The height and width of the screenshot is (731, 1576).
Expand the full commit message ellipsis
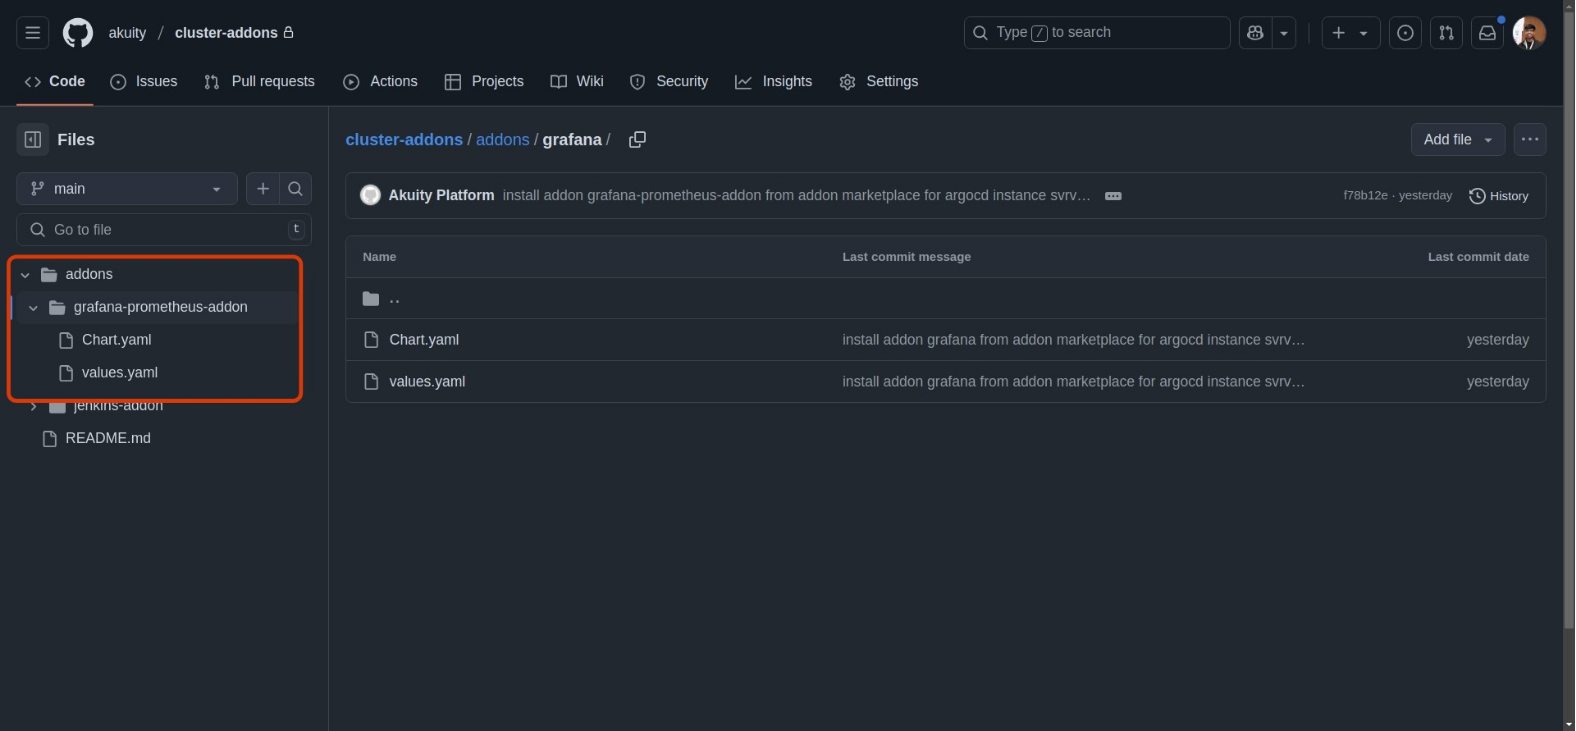click(x=1113, y=196)
